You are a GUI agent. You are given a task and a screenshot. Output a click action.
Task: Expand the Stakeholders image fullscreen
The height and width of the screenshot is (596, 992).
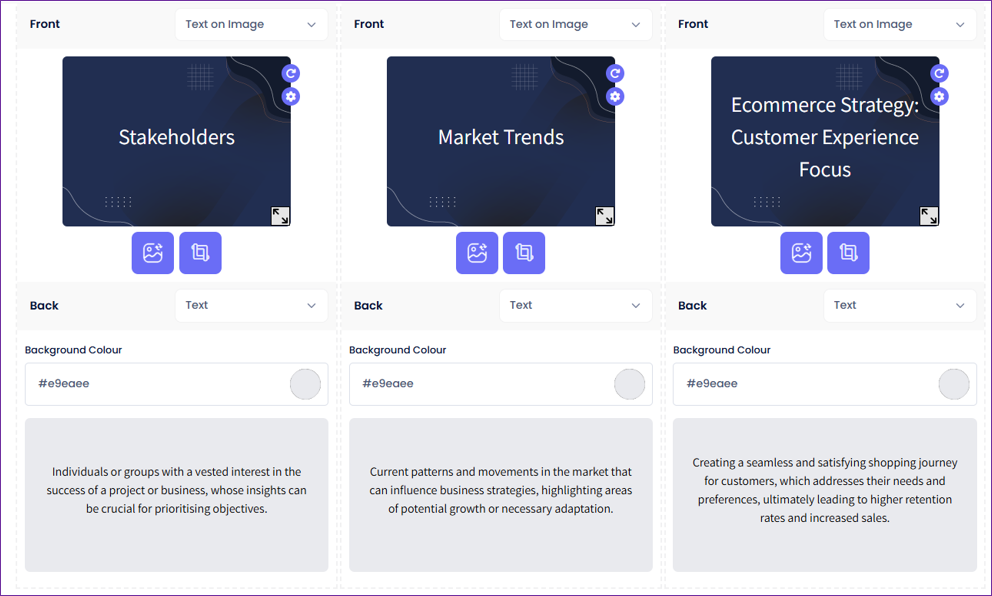(280, 215)
